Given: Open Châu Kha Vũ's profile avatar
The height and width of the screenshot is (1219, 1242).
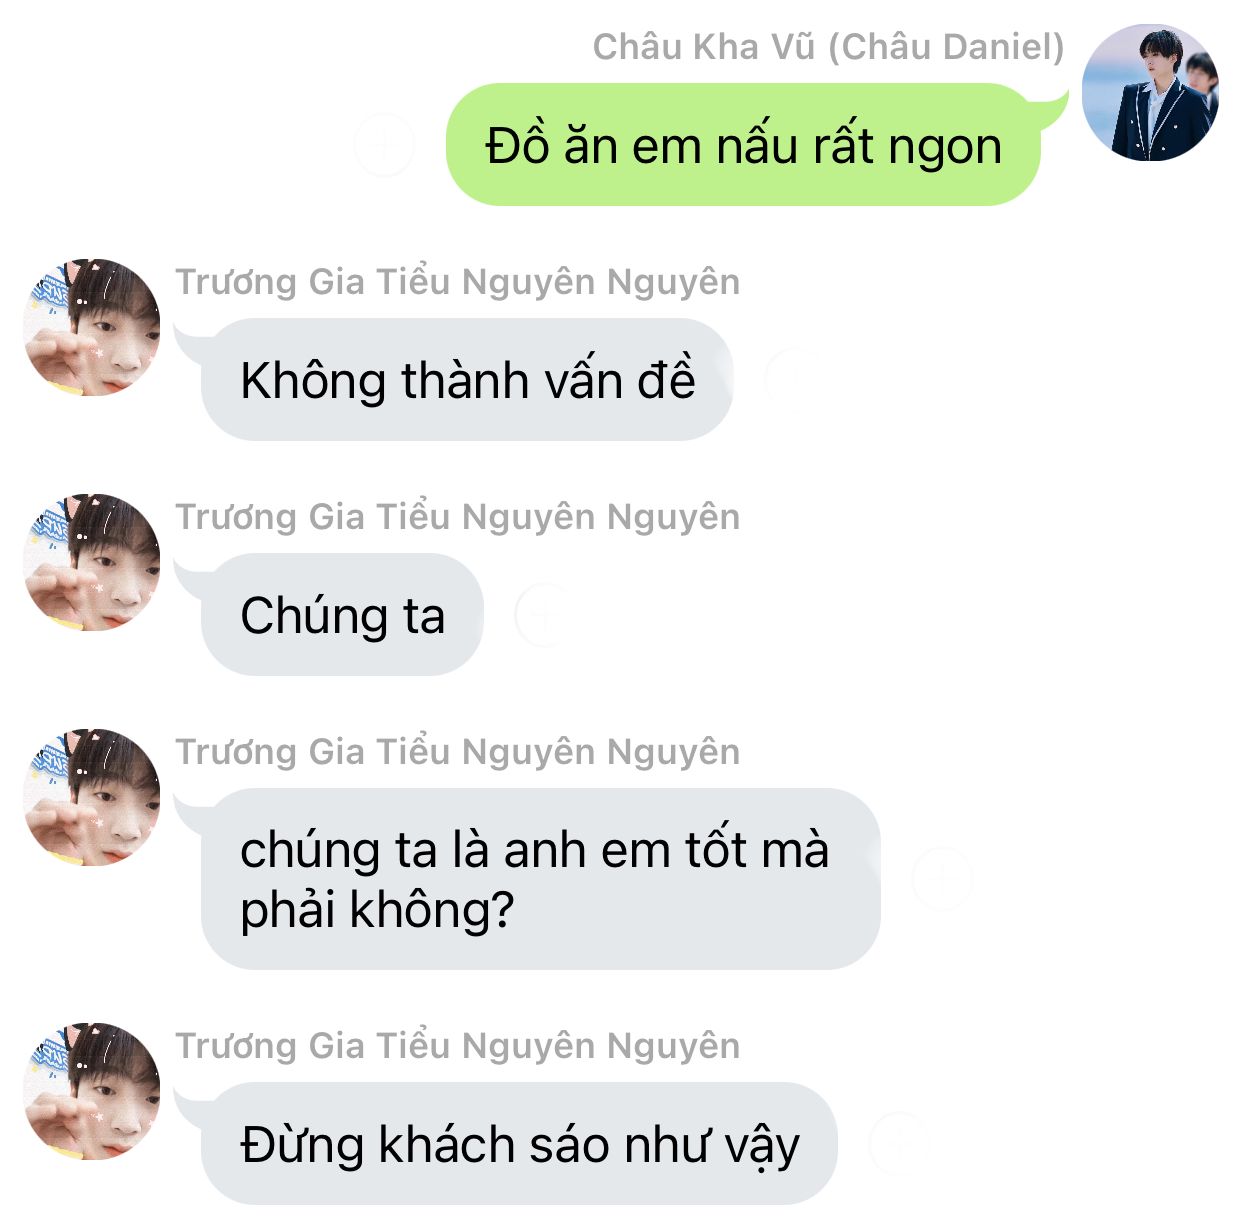Looking at the screenshot, I should (x=1150, y=93).
